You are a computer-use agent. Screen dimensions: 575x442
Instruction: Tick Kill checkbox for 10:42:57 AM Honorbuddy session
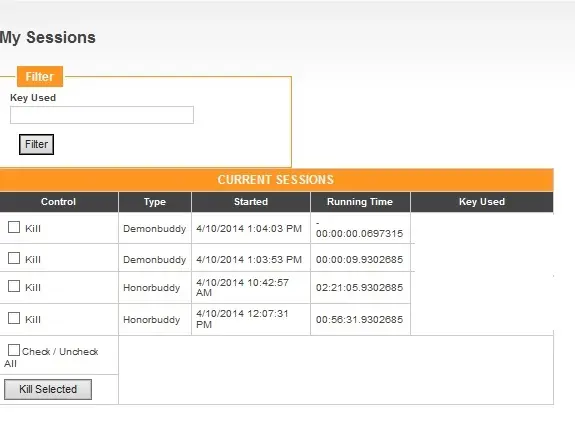point(14,286)
